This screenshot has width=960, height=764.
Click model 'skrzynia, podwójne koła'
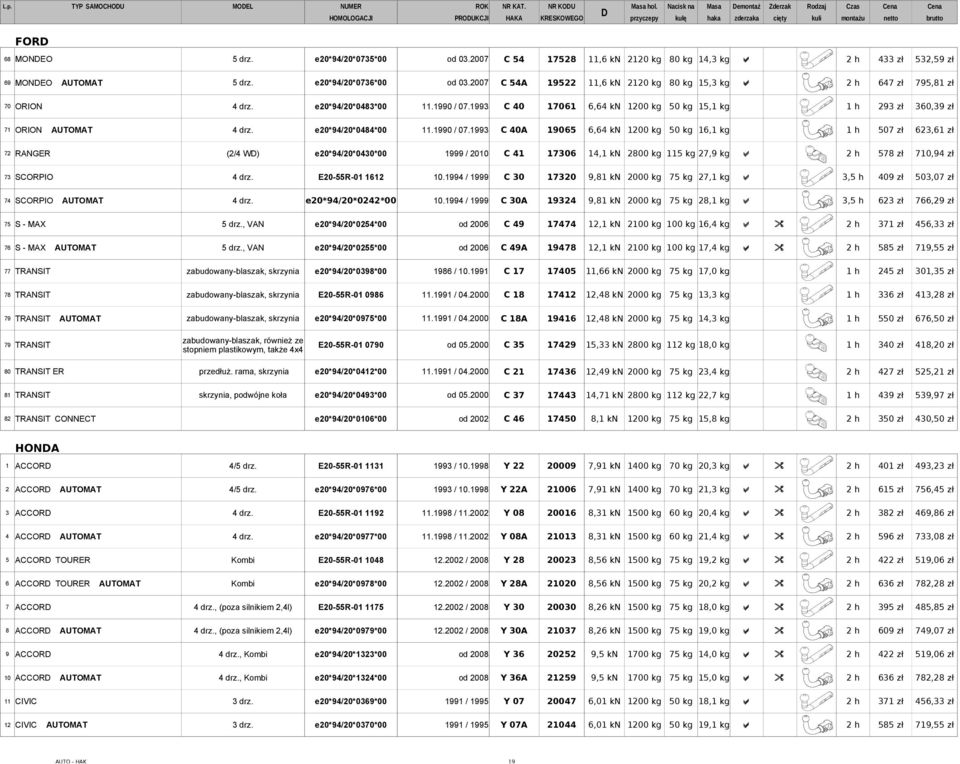click(243, 395)
